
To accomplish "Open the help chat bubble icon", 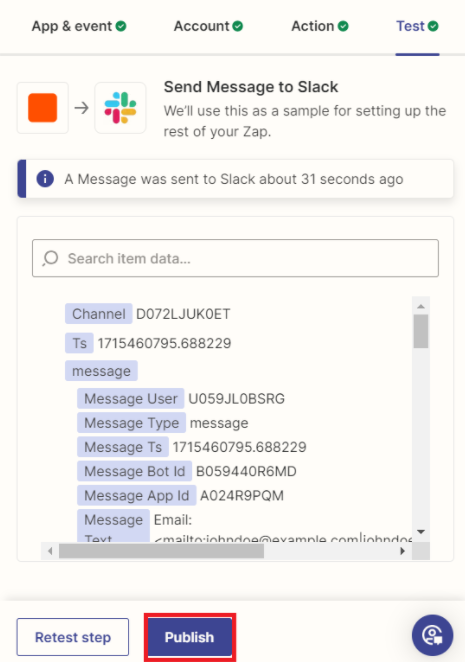I will coord(432,635).
